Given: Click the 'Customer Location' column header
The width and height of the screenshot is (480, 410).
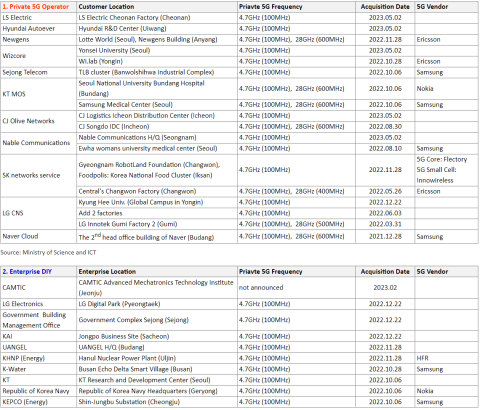Looking at the screenshot, I should pyautogui.click(x=157, y=7).
